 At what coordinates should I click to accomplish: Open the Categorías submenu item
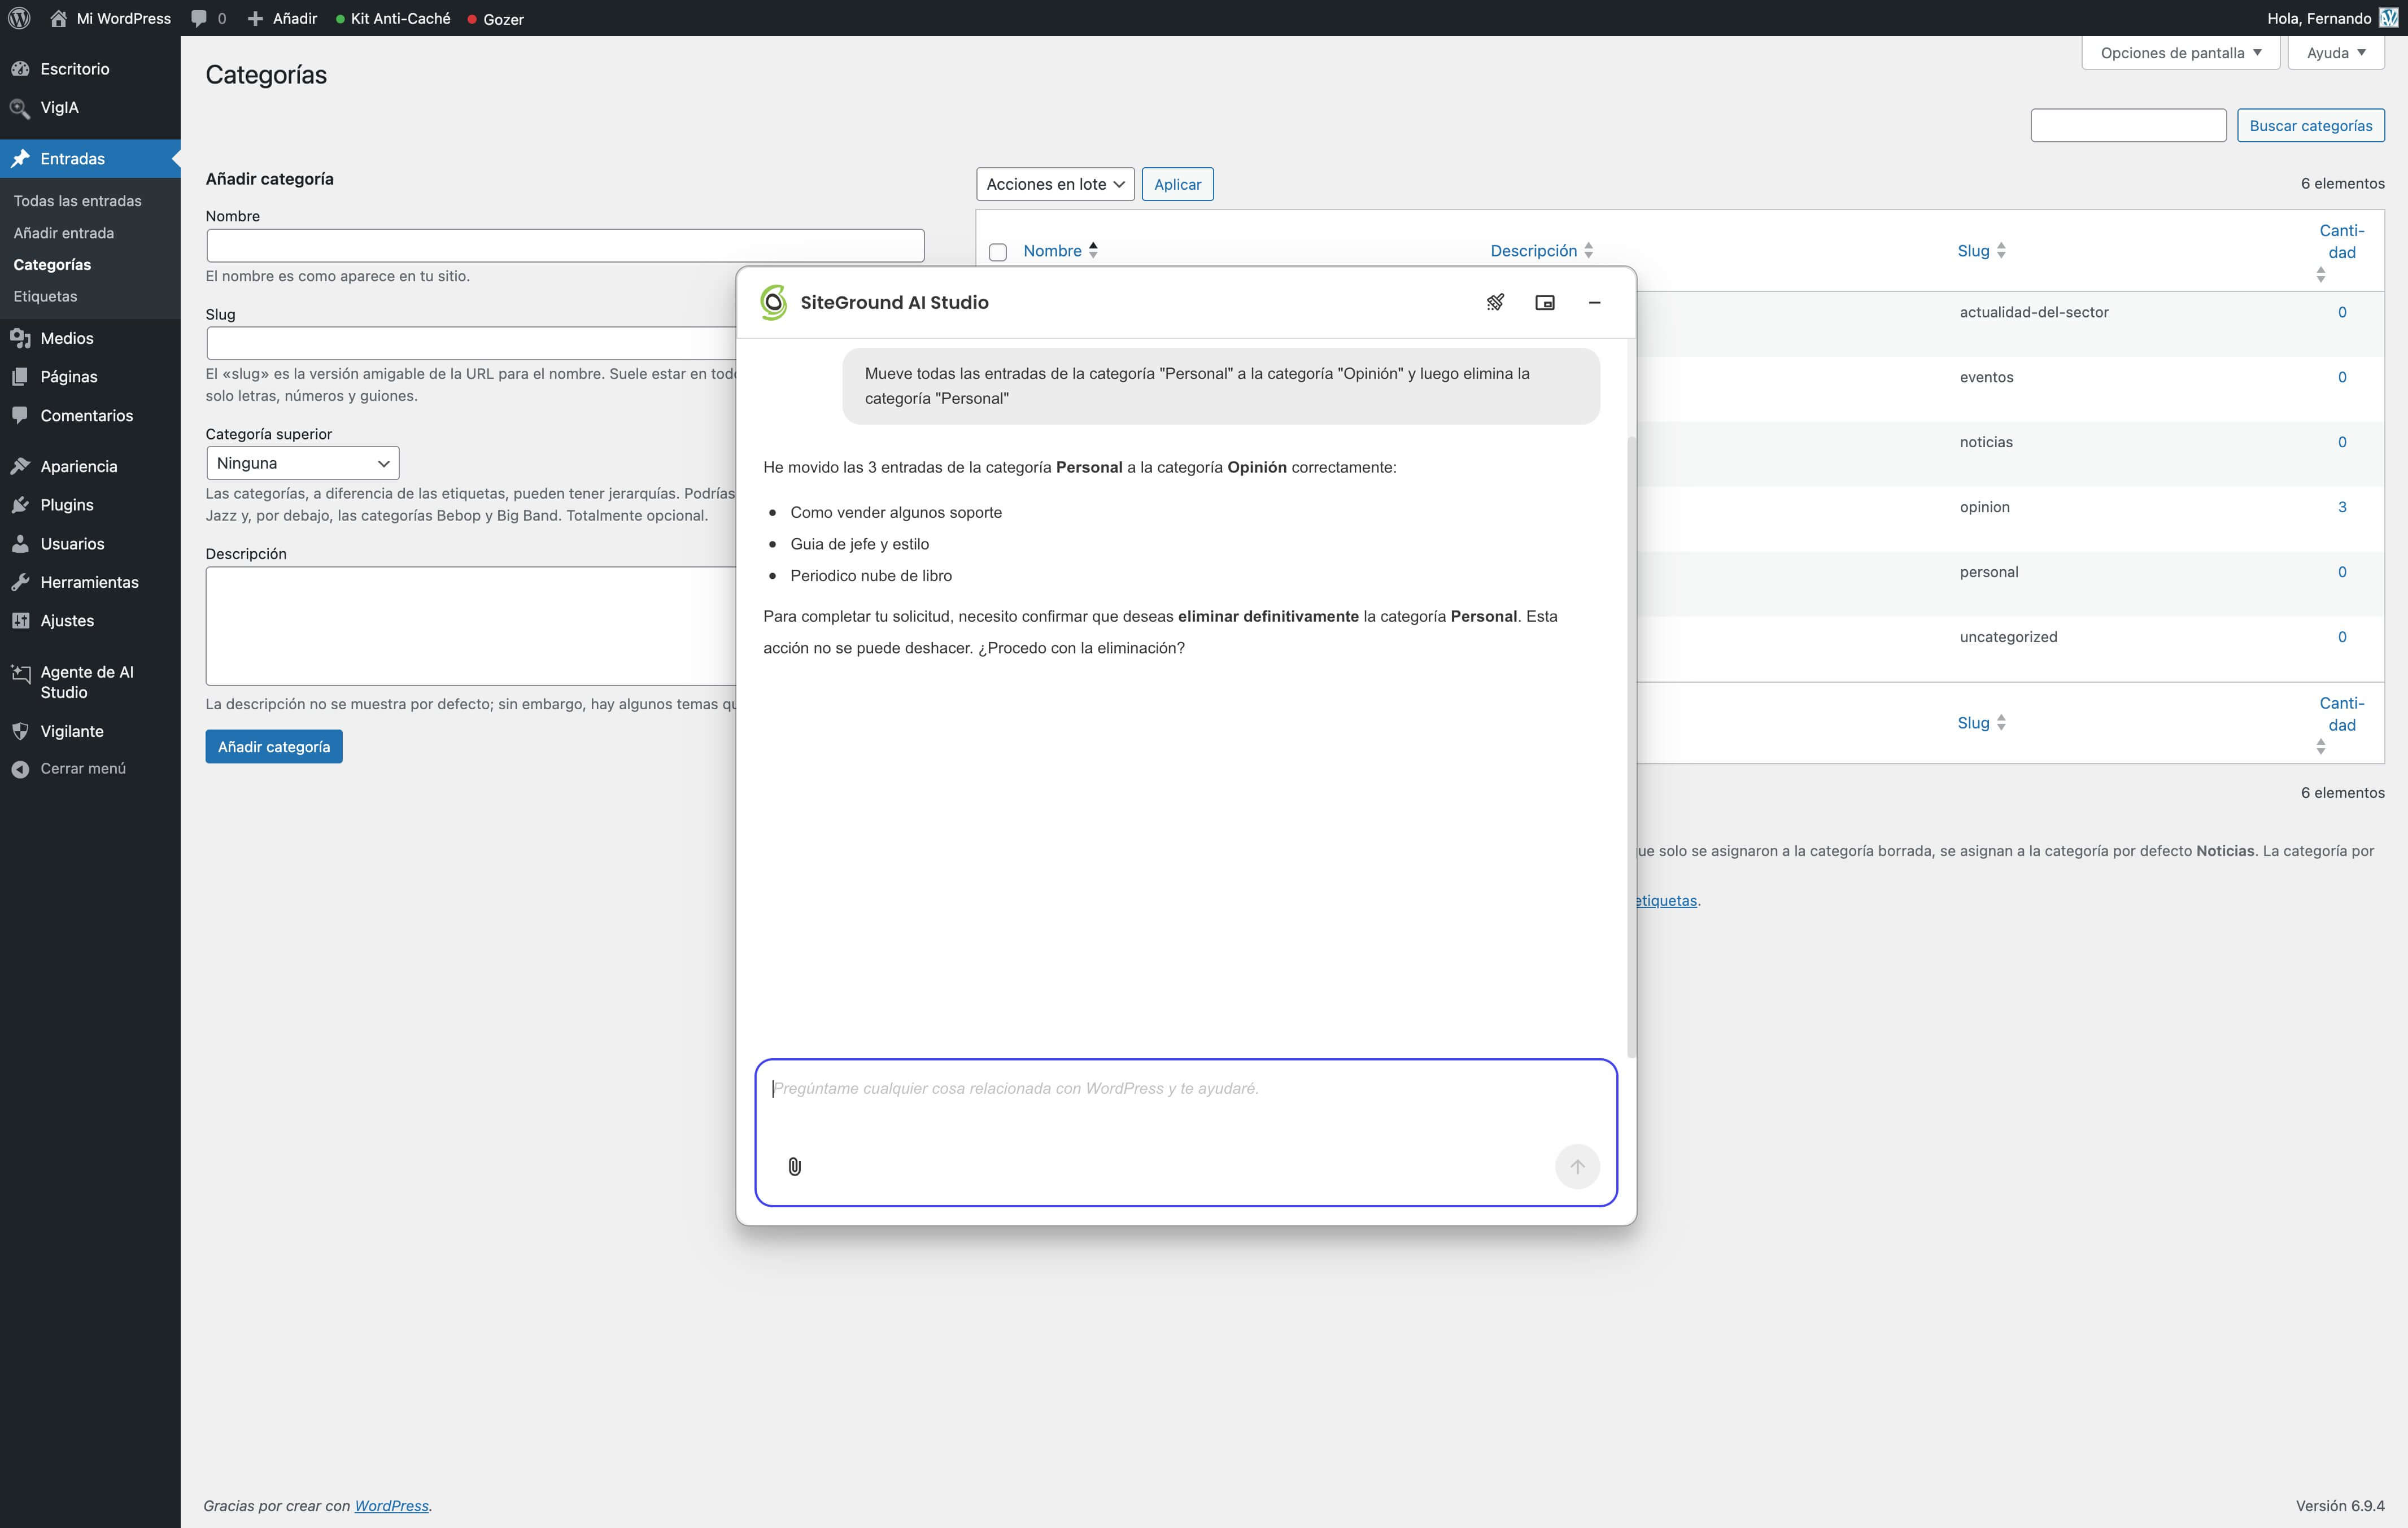(52, 265)
